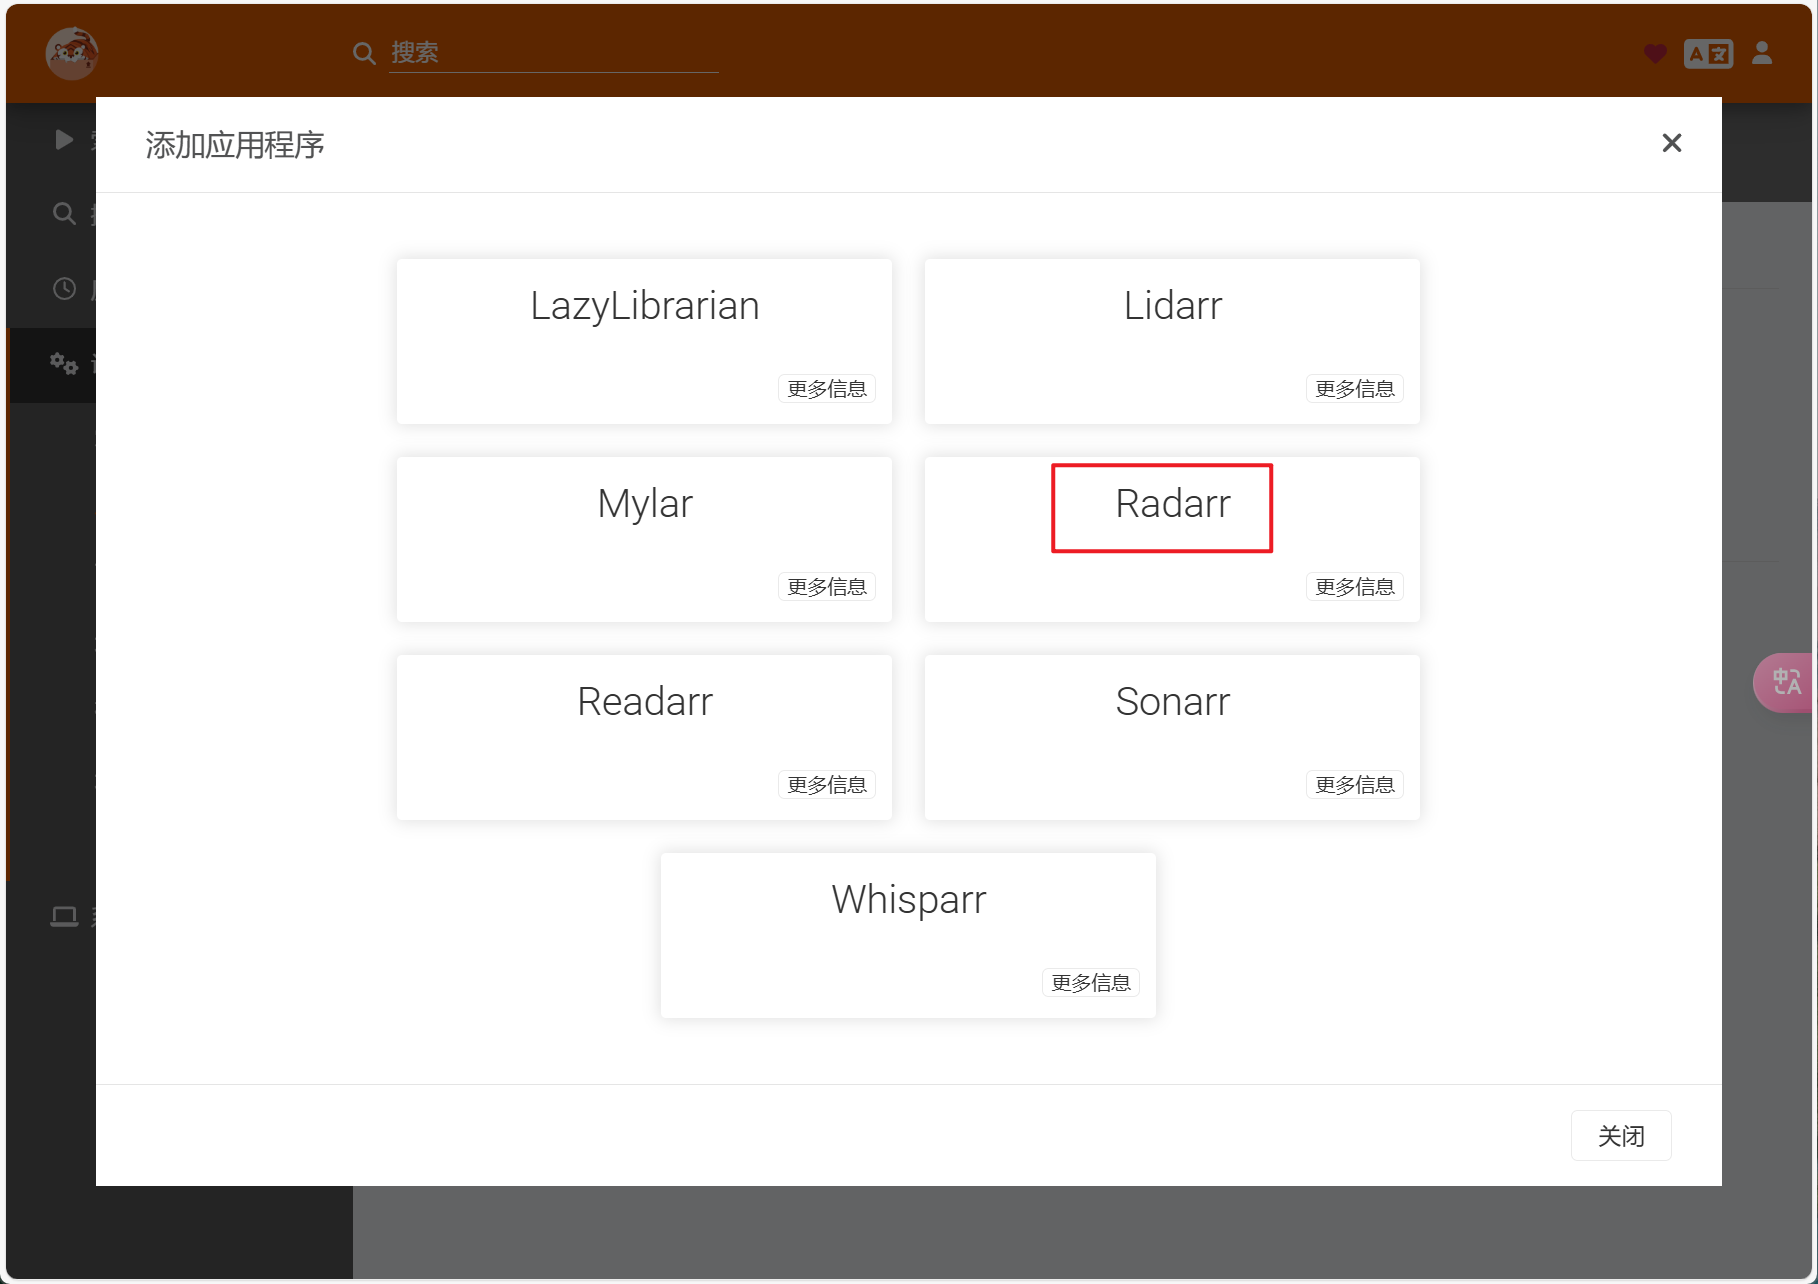Open the language translate icon in header
Viewport: 1818px width, 1284px height.
(1708, 53)
